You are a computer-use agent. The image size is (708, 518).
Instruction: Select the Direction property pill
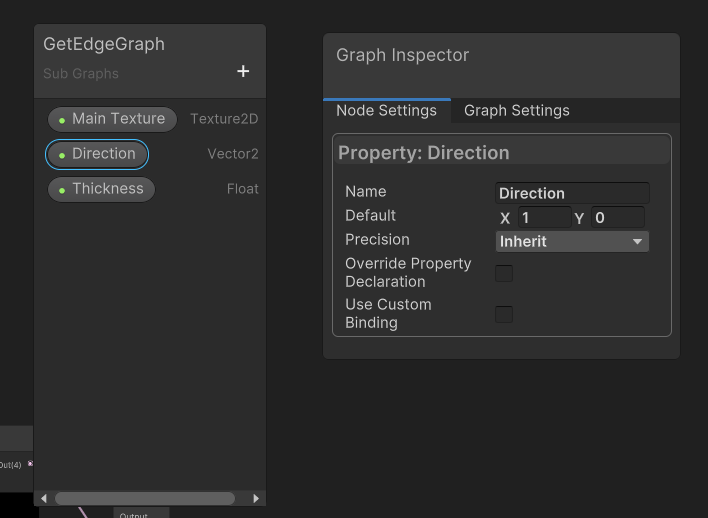pos(98,154)
